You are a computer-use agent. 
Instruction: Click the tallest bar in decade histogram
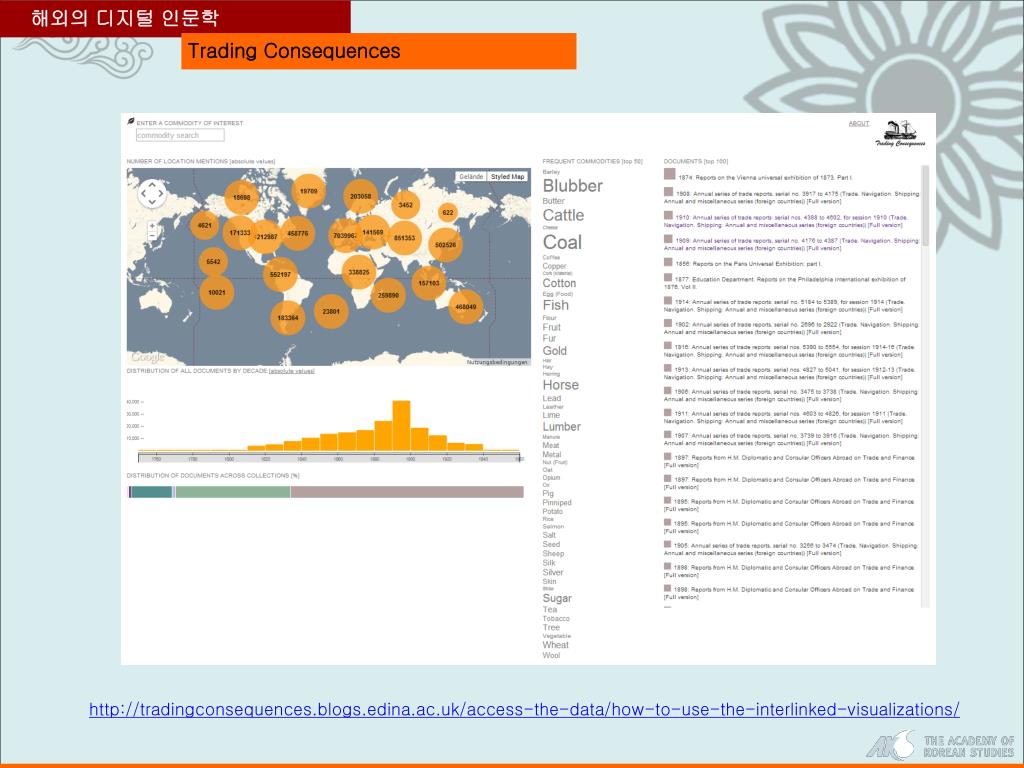[x=401, y=425]
